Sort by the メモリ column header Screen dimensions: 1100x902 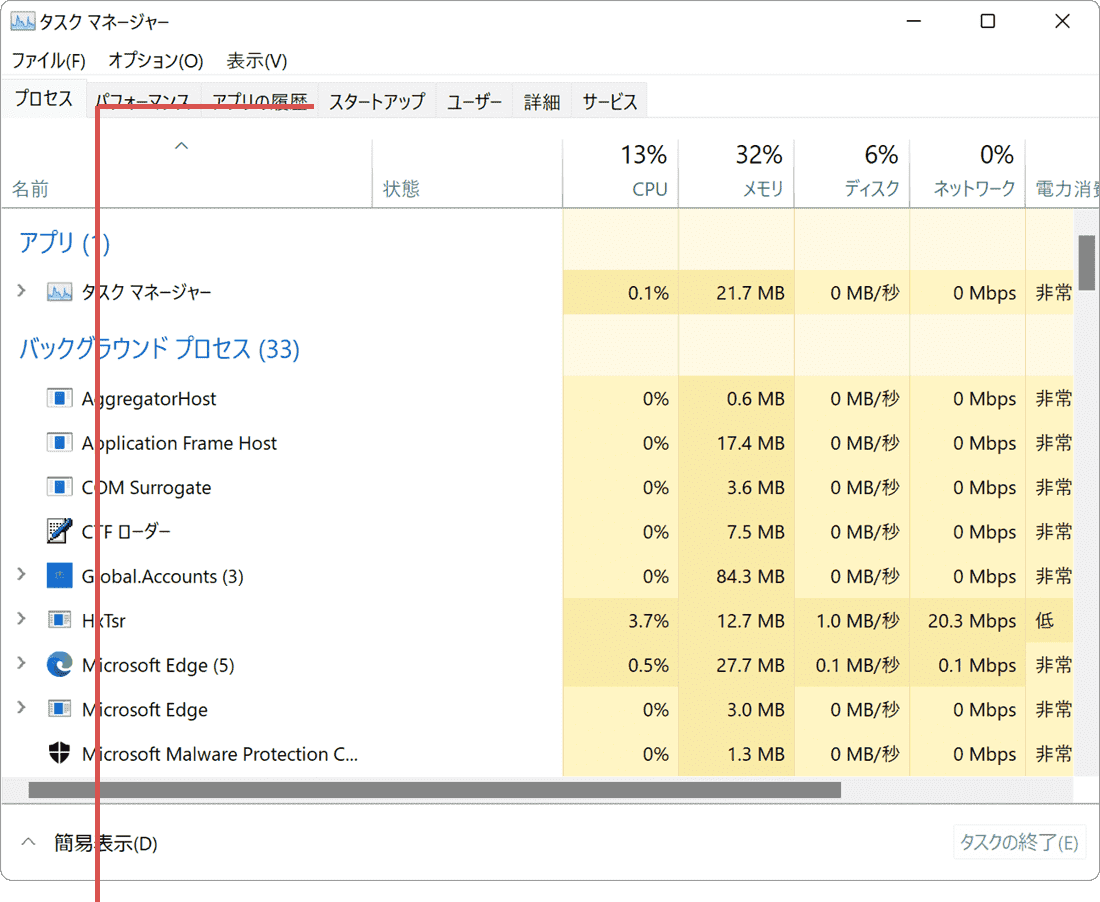[x=736, y=172]
